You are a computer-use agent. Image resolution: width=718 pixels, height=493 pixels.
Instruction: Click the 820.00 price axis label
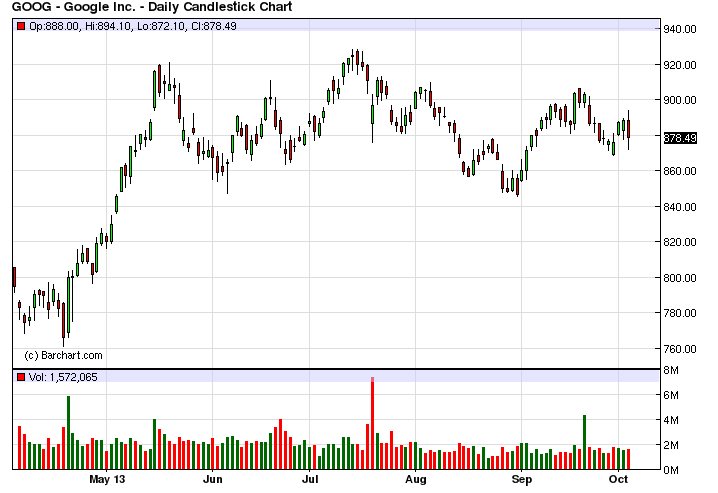680,242
